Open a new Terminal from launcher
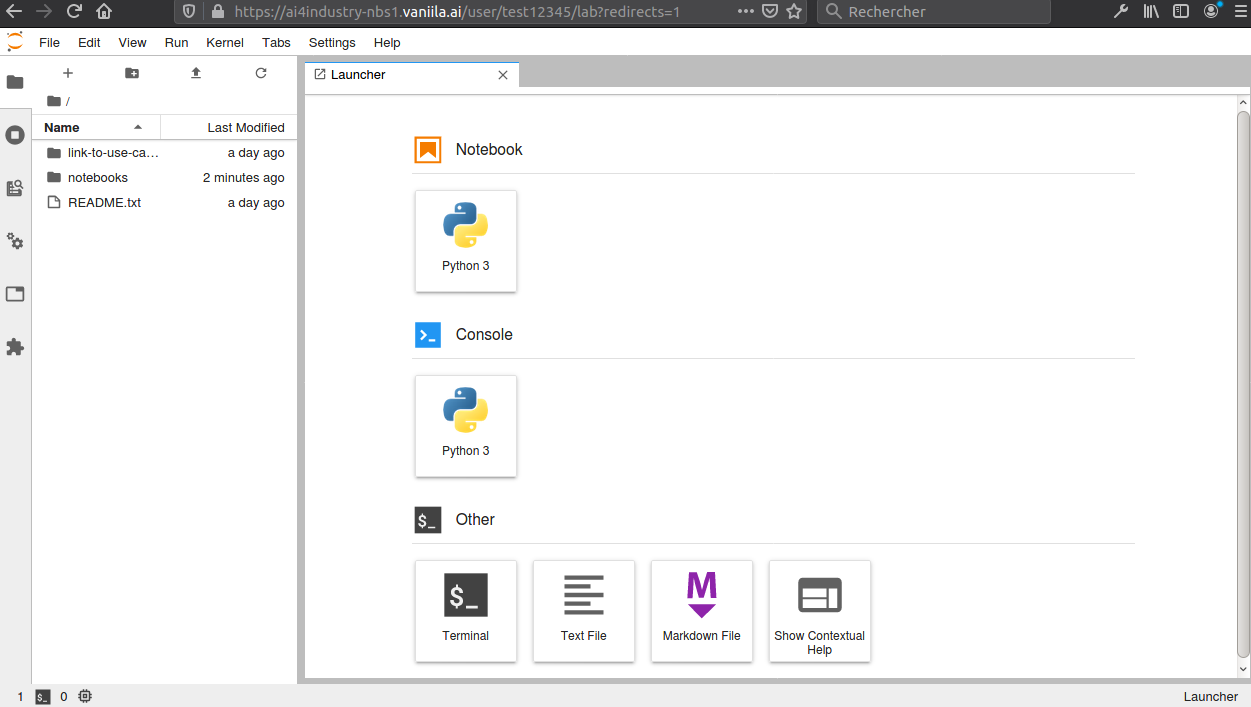The height and width of the screenshot is (707, 1251). click(466, 610)
